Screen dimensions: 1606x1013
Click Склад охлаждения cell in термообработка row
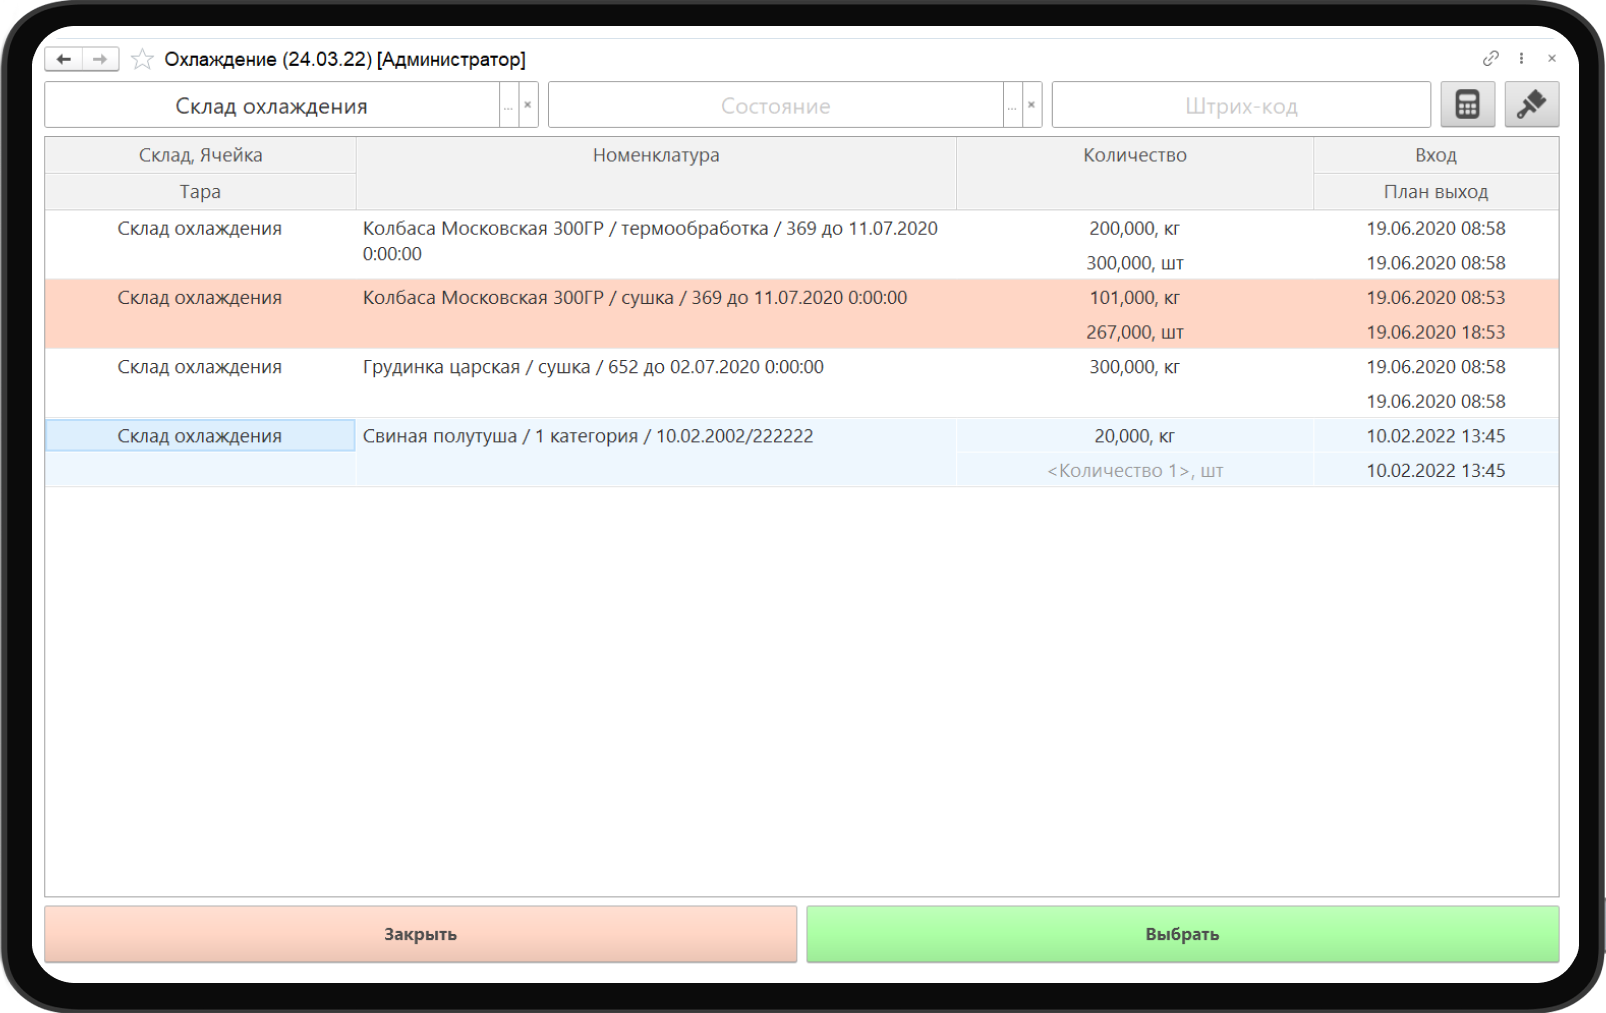click(200, 229)
